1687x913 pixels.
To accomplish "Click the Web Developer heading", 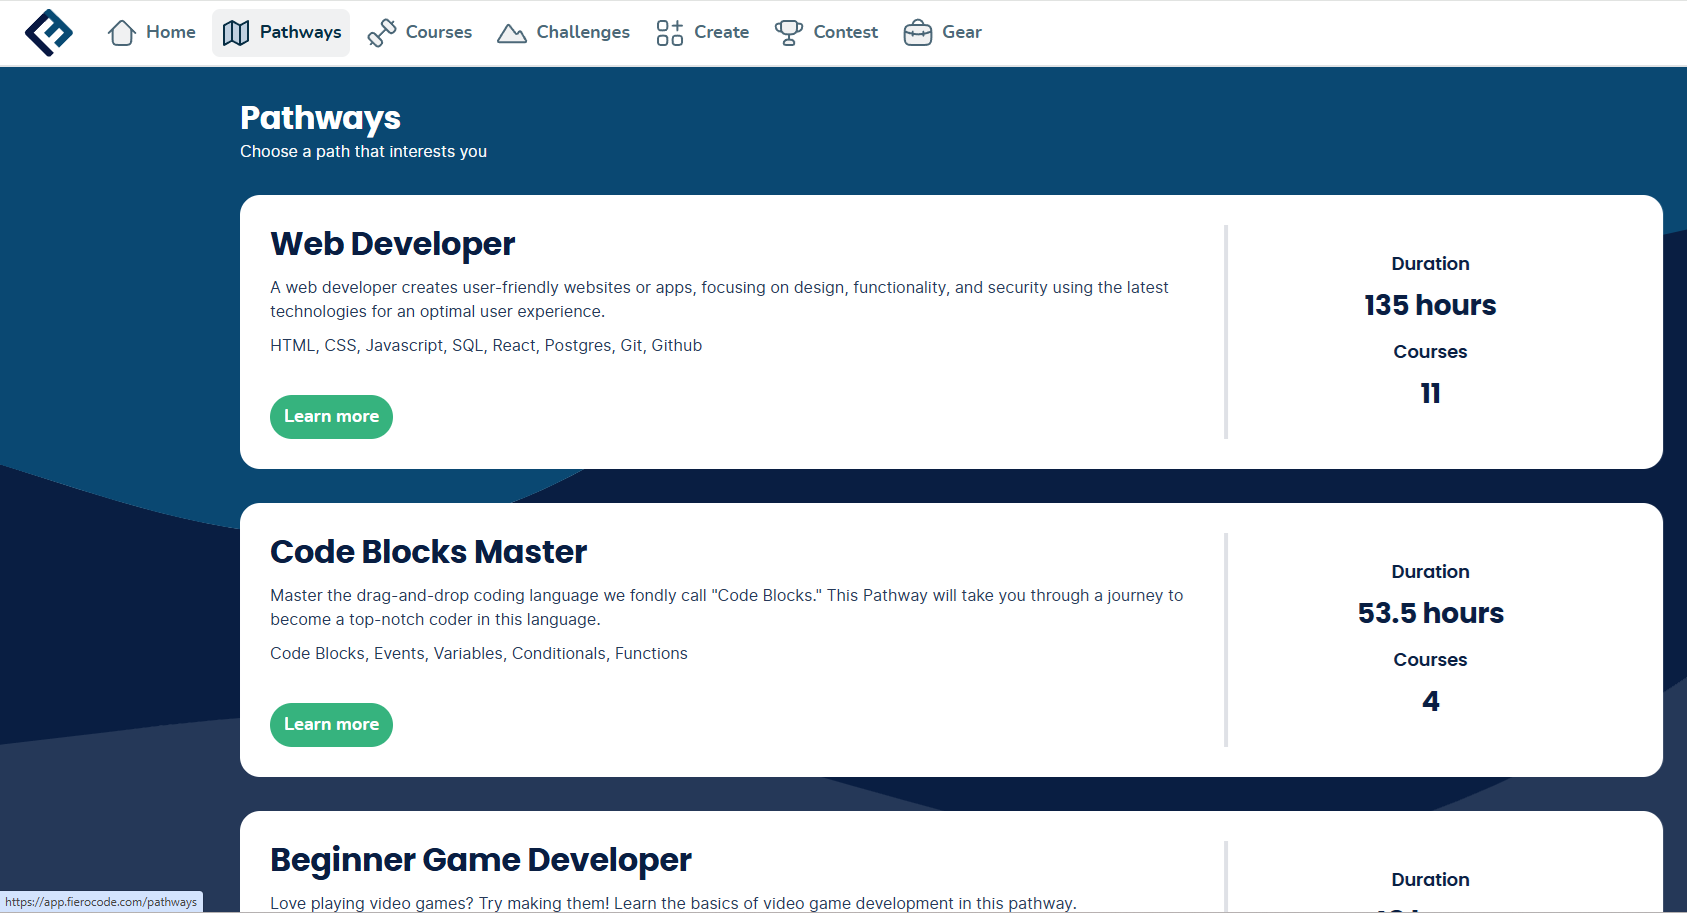I will coord(393,244).
